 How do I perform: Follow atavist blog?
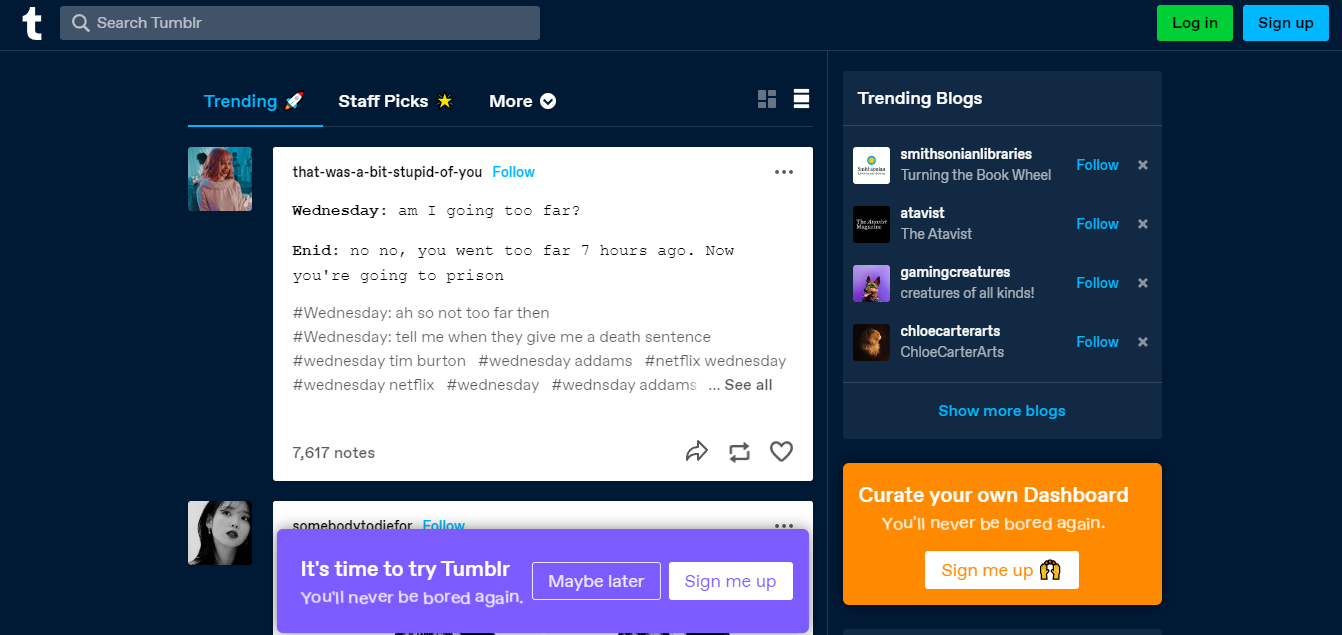(x=1097, y=224)
